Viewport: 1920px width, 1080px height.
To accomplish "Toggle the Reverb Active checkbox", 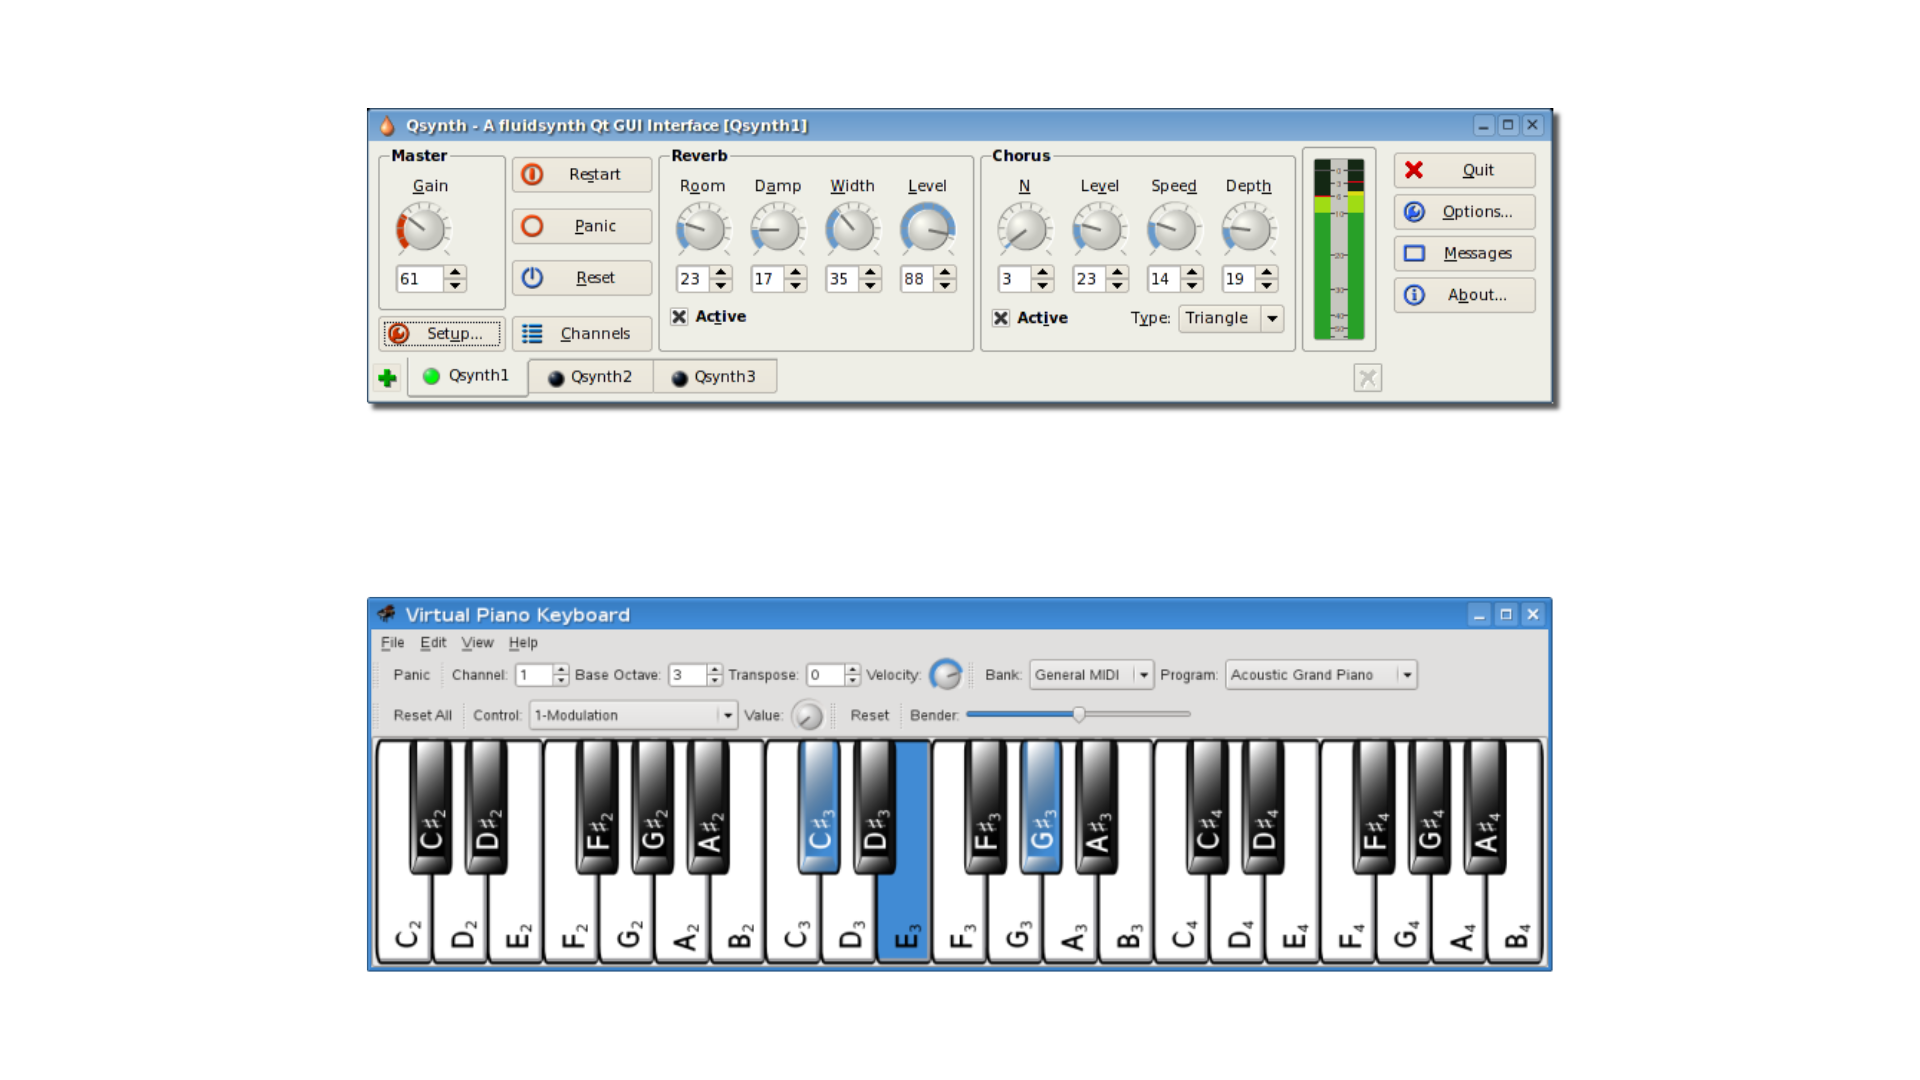I will click(679, 317).
